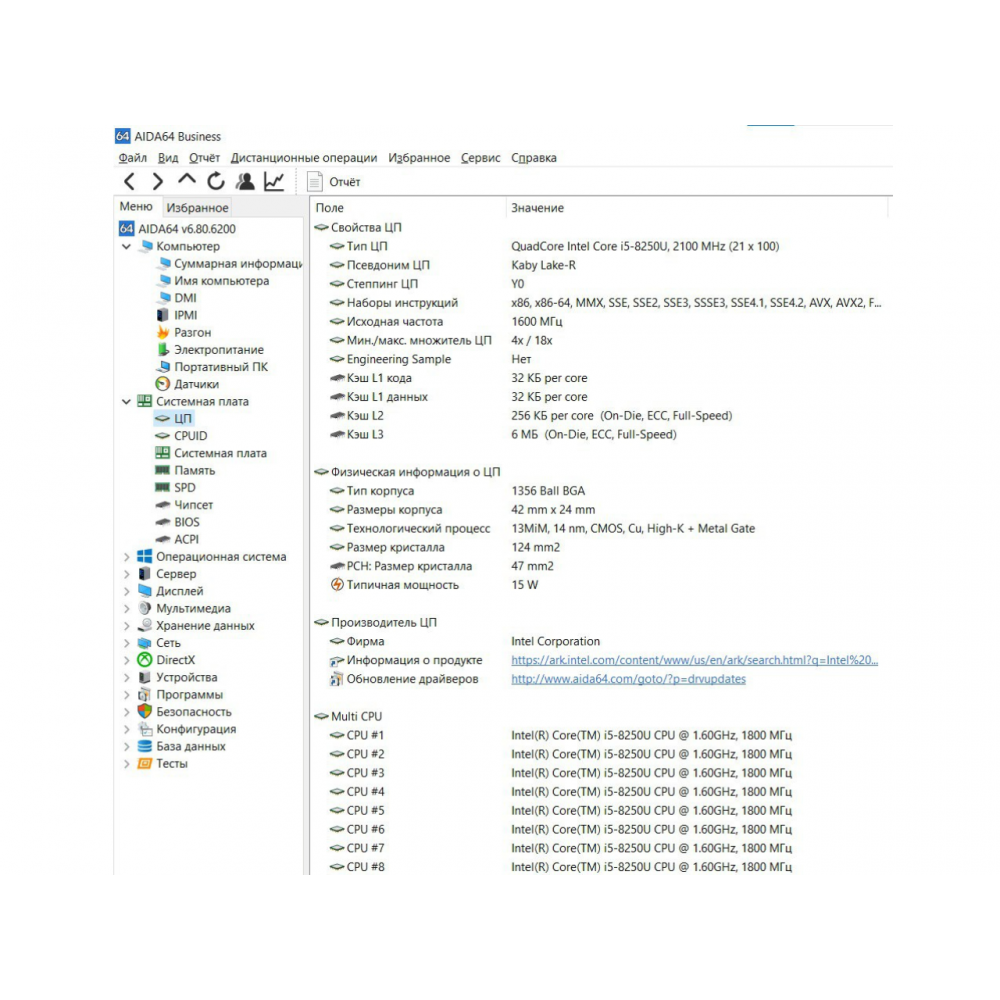The width and height of the screenshot is (1000, 1000).
Task: Select the Разгон flame icon in the tree
Action: click(163, 332)
